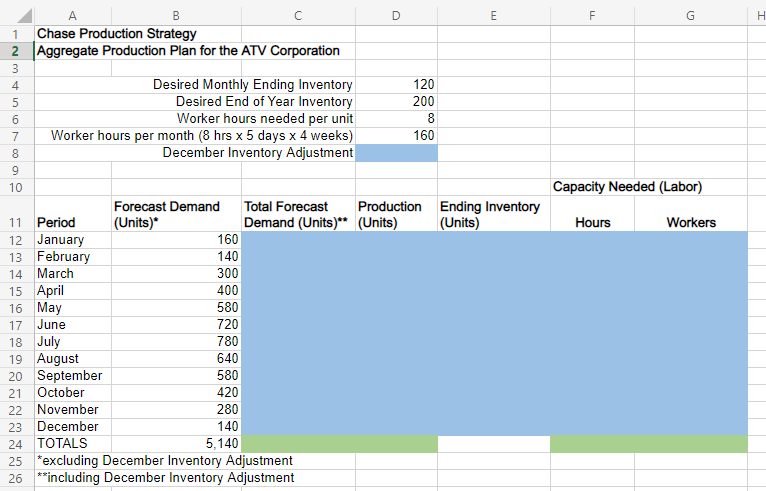Select green Total Forecast Demand totals cell

tap(298, 444)
